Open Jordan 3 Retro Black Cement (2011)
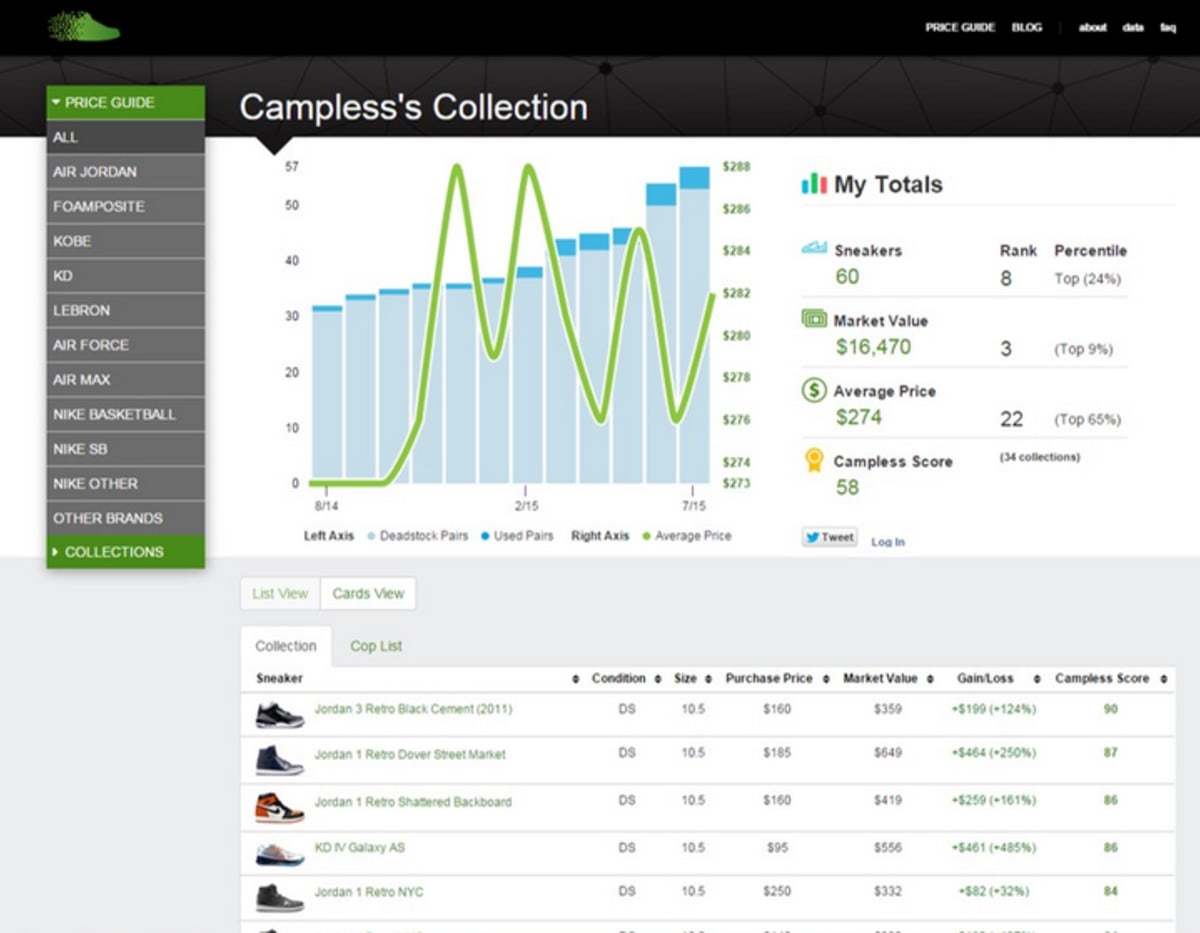The width and height of the screenshot is (1200, 933). point(413,709)
